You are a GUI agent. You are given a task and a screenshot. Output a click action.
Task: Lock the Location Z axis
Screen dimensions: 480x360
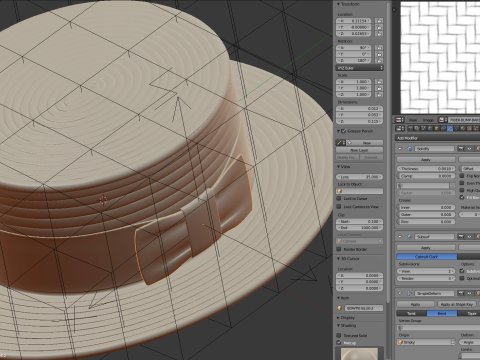point(379,34)
